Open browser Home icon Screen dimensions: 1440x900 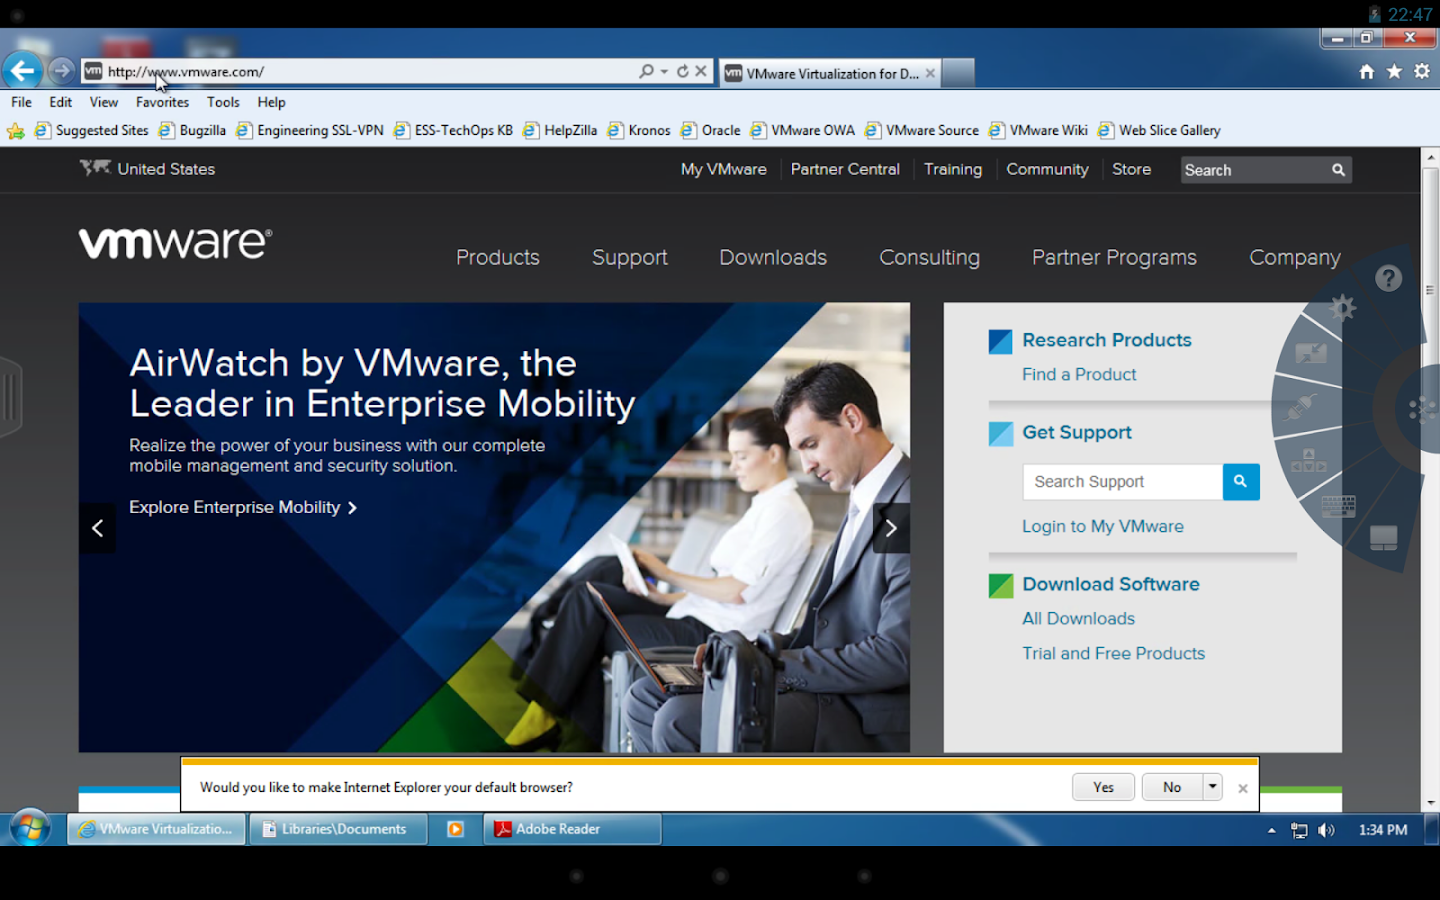click(1367, 72)
